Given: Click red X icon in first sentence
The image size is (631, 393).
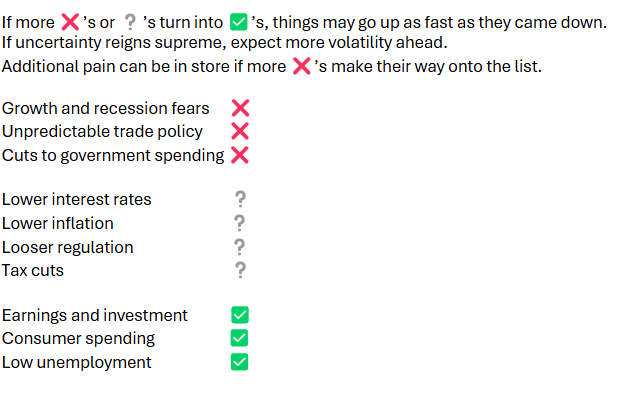Looking at the screenshot, I should pyautogui.click(x=70, y=22).
